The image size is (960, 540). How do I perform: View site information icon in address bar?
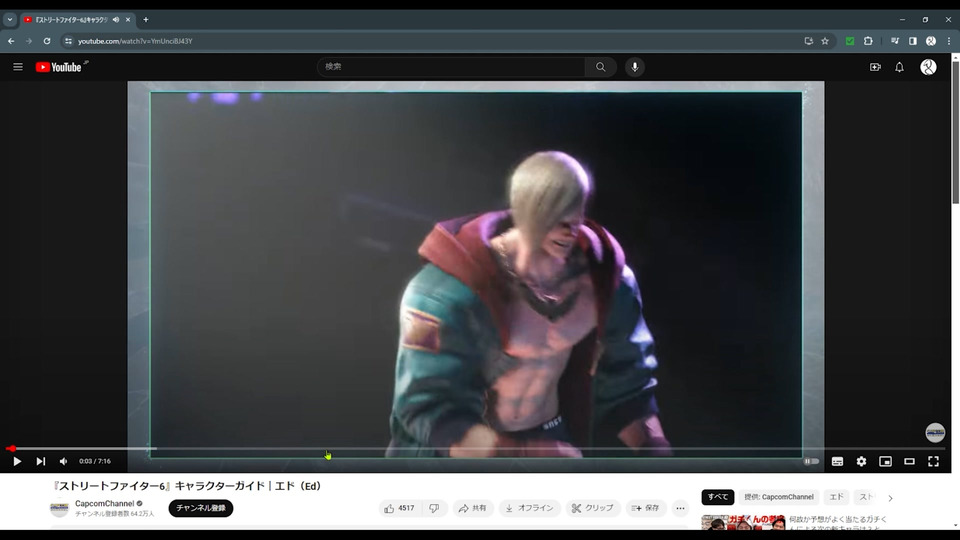click(x=68, y=41)
